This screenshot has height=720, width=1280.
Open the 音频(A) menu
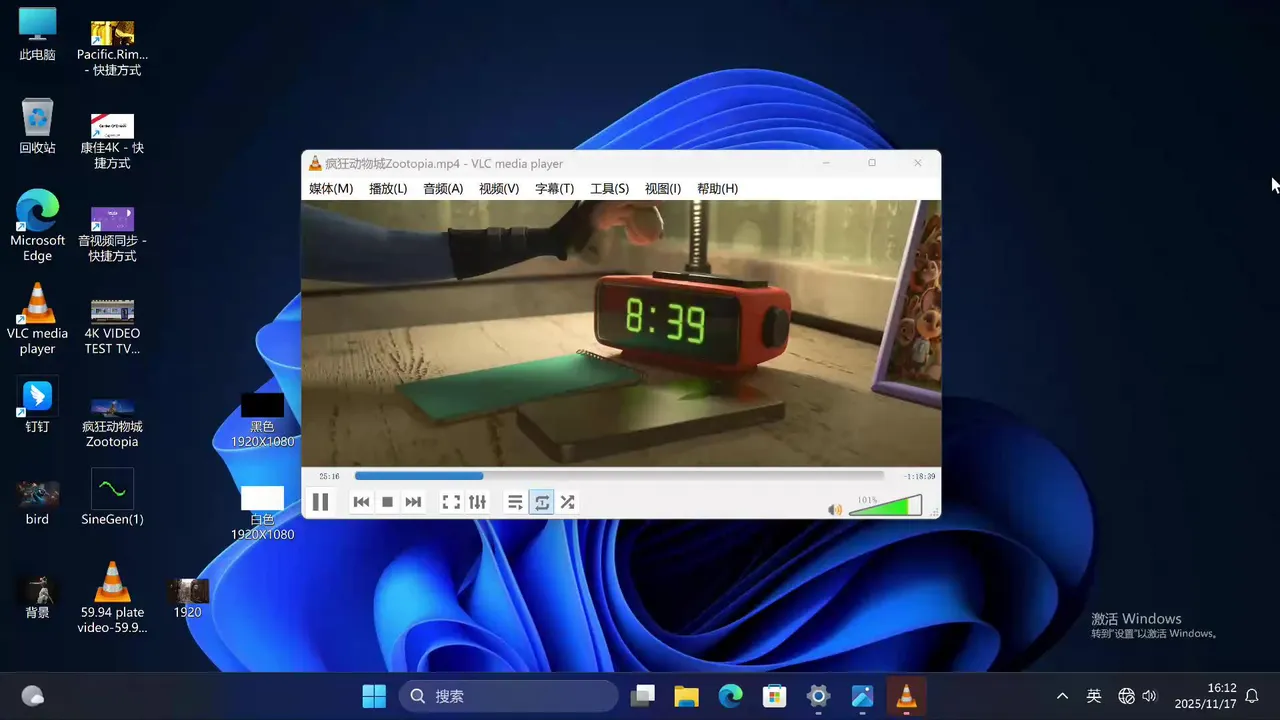[443, 188]
